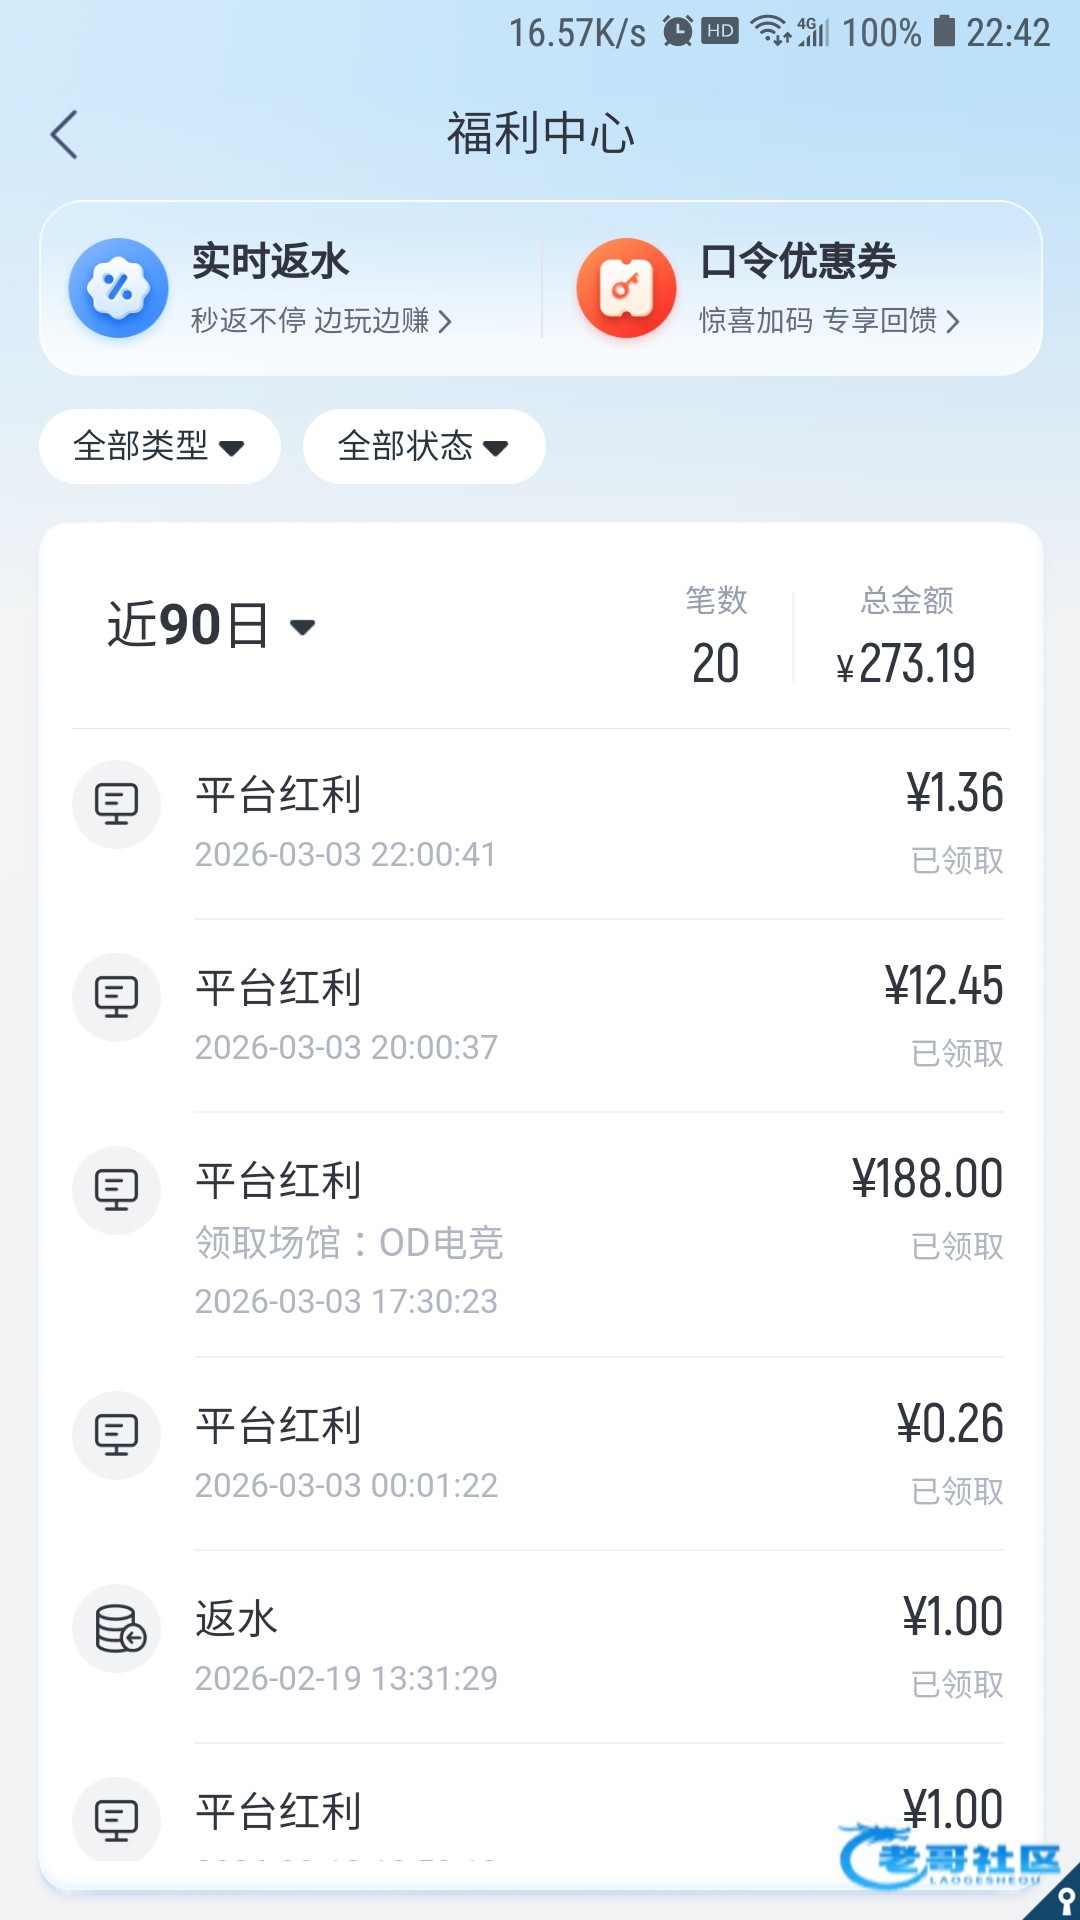Tap the icon beside the ¥1.36 platform bonus

pos(116,804)
